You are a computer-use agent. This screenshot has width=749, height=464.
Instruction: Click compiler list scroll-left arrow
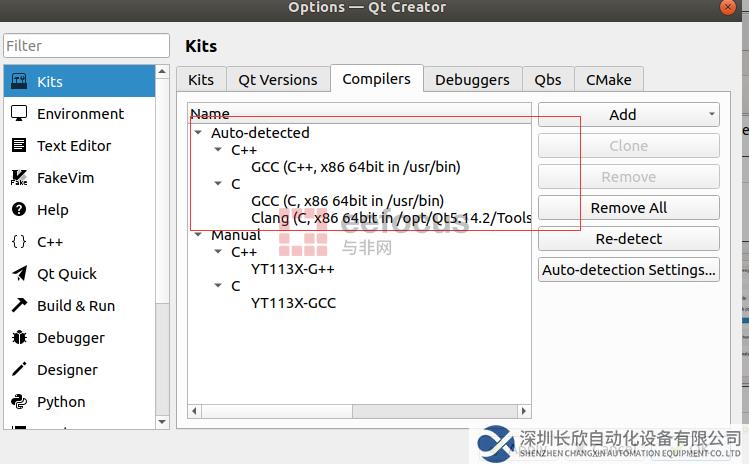coord(194,411)
